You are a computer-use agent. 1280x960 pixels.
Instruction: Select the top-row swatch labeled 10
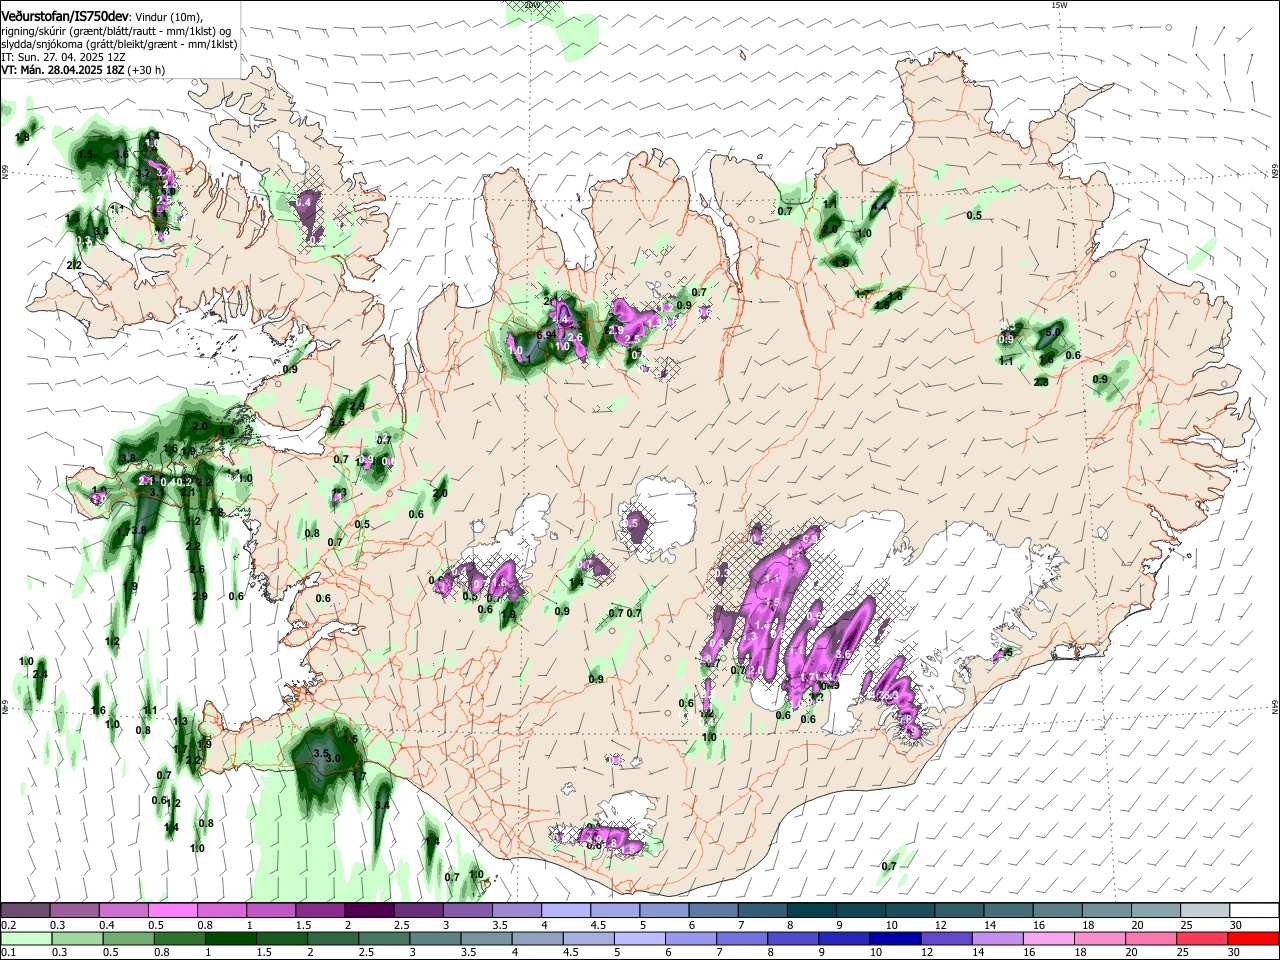coord(909,910)
